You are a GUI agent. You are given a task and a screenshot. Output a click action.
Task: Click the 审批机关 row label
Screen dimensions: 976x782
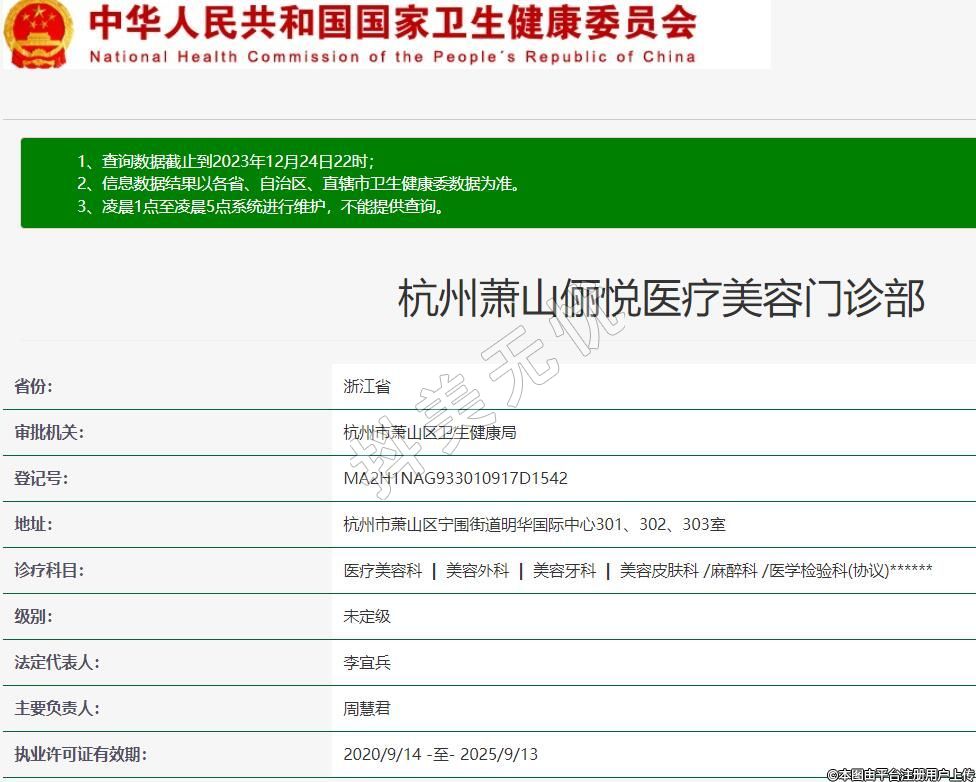49,432
